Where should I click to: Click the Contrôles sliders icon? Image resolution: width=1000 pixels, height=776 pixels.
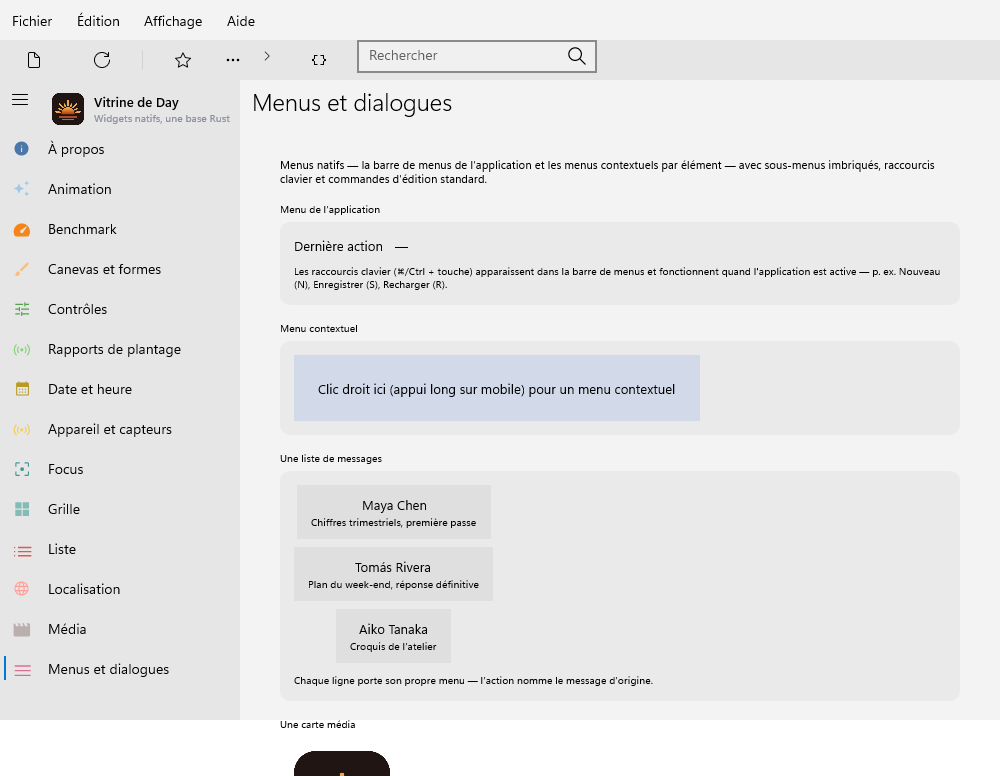pyautogui.click(x=22, y=309)
